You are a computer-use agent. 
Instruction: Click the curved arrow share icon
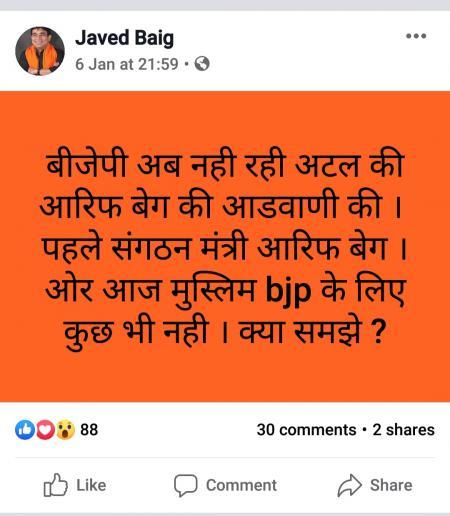tap(349, 485)
